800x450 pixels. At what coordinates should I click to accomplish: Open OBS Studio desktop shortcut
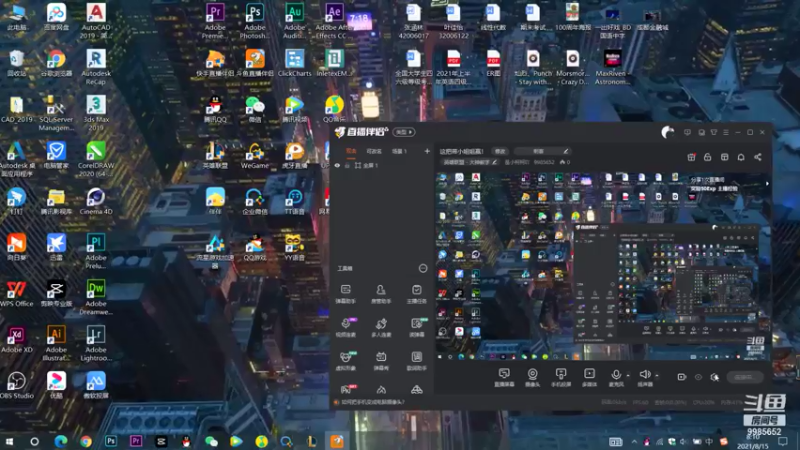(16, 385)
